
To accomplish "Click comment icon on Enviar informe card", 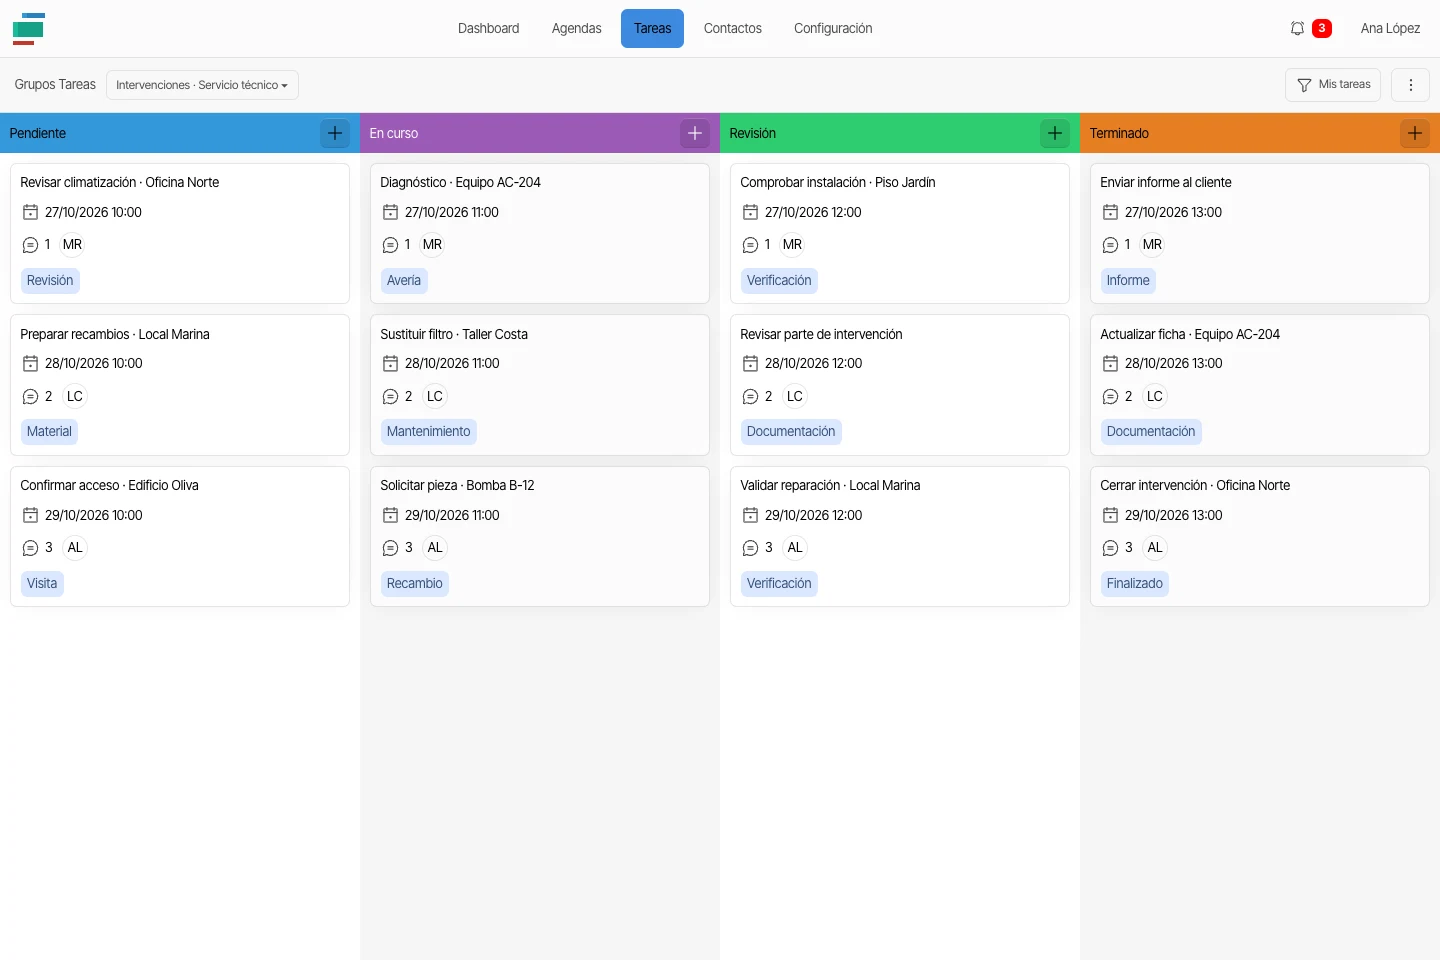I will click(1110, 245).
